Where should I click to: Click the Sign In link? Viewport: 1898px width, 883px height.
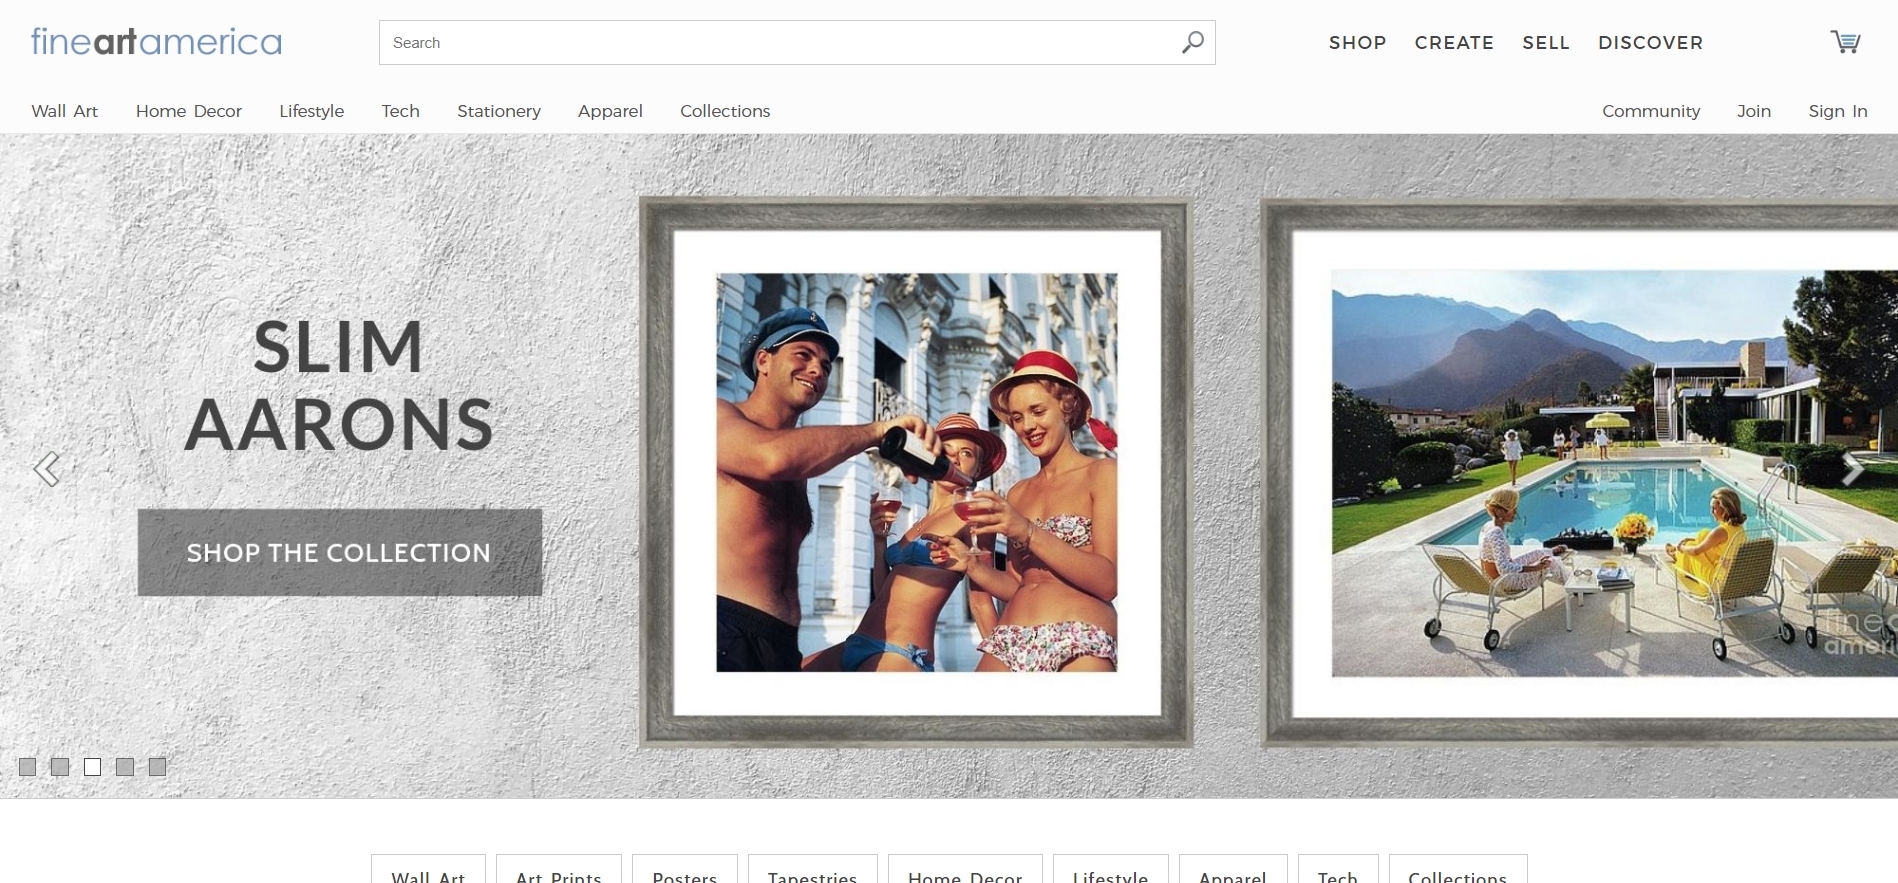tap(1838, 111)
